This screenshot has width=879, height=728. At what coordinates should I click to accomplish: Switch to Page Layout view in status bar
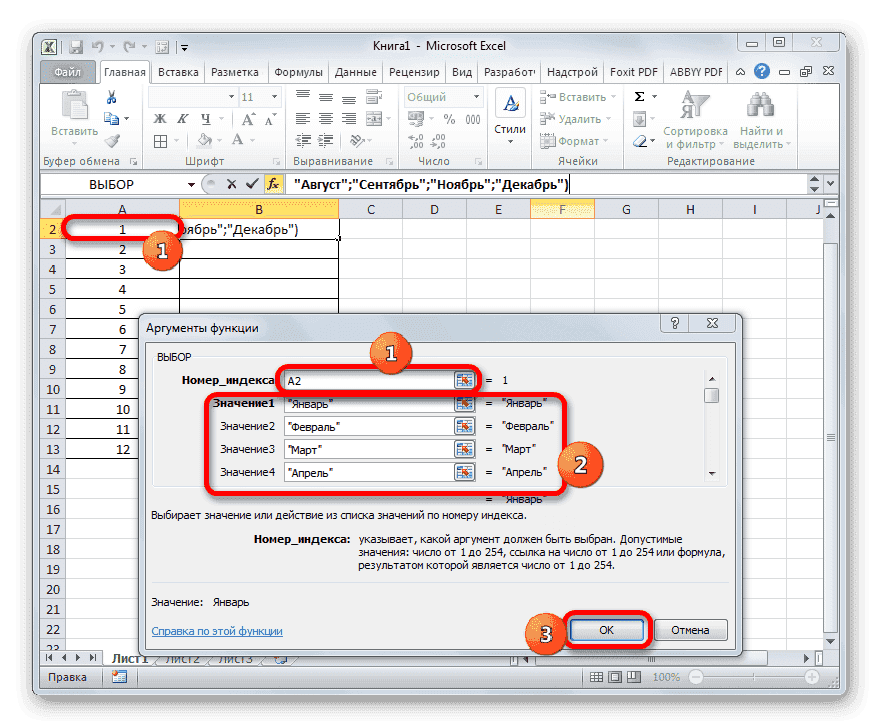[x=614, y=677]
